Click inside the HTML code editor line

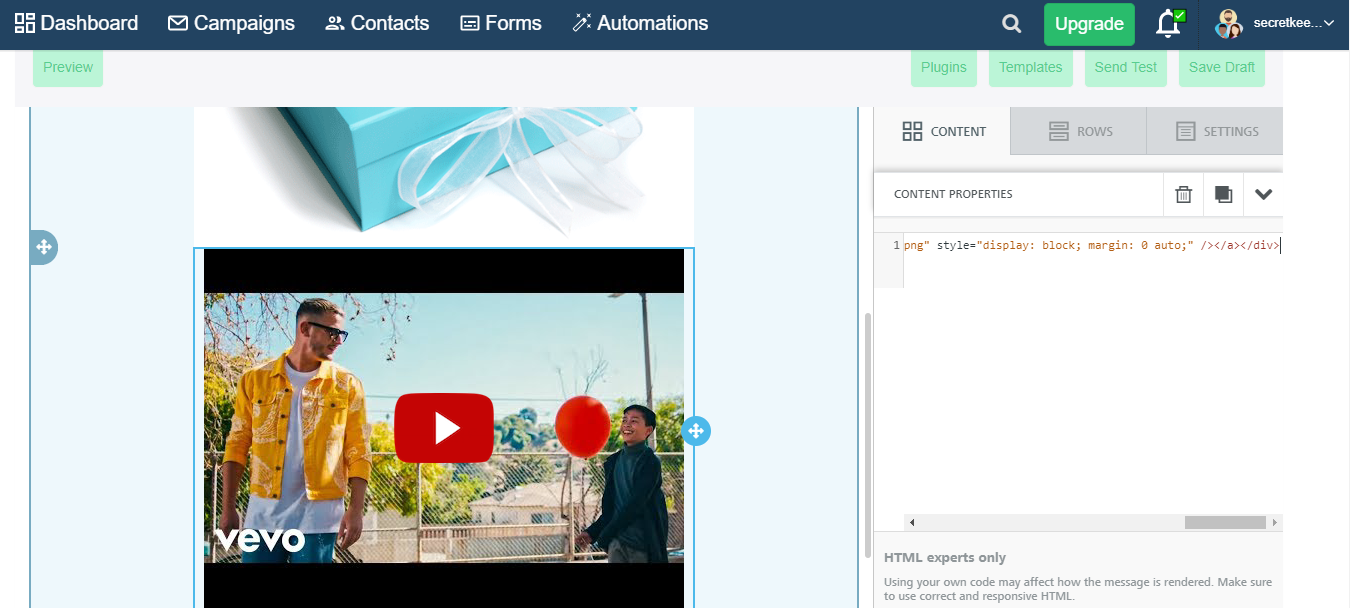tap(1092, 245)
